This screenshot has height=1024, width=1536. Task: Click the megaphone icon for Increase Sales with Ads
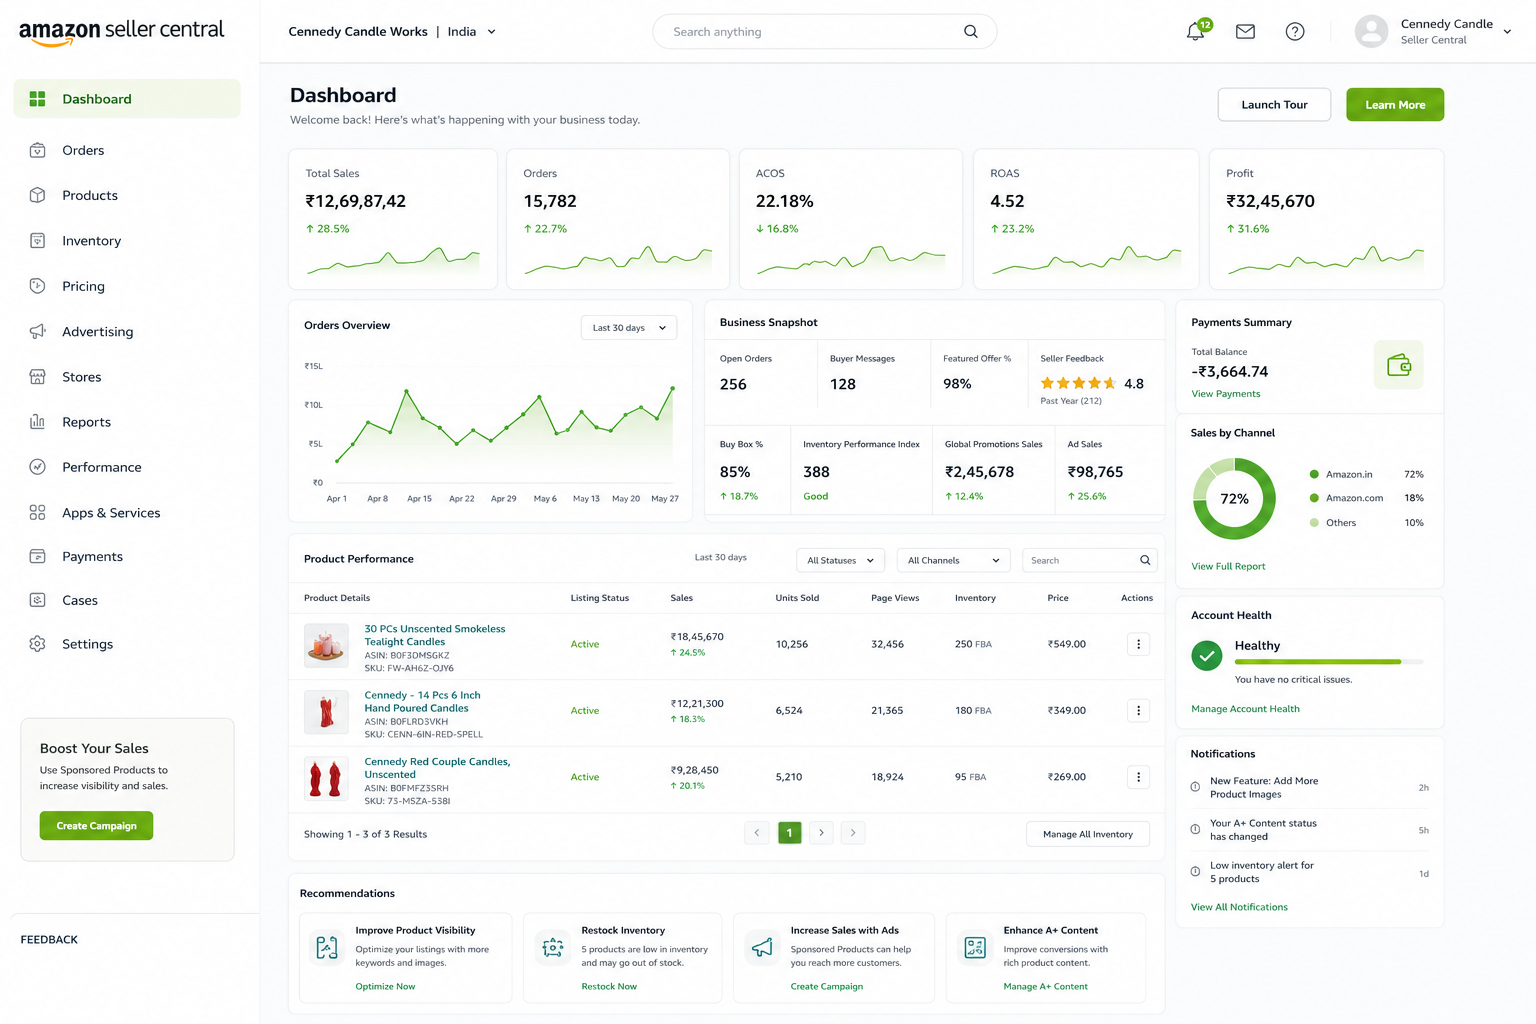[762, 947]
